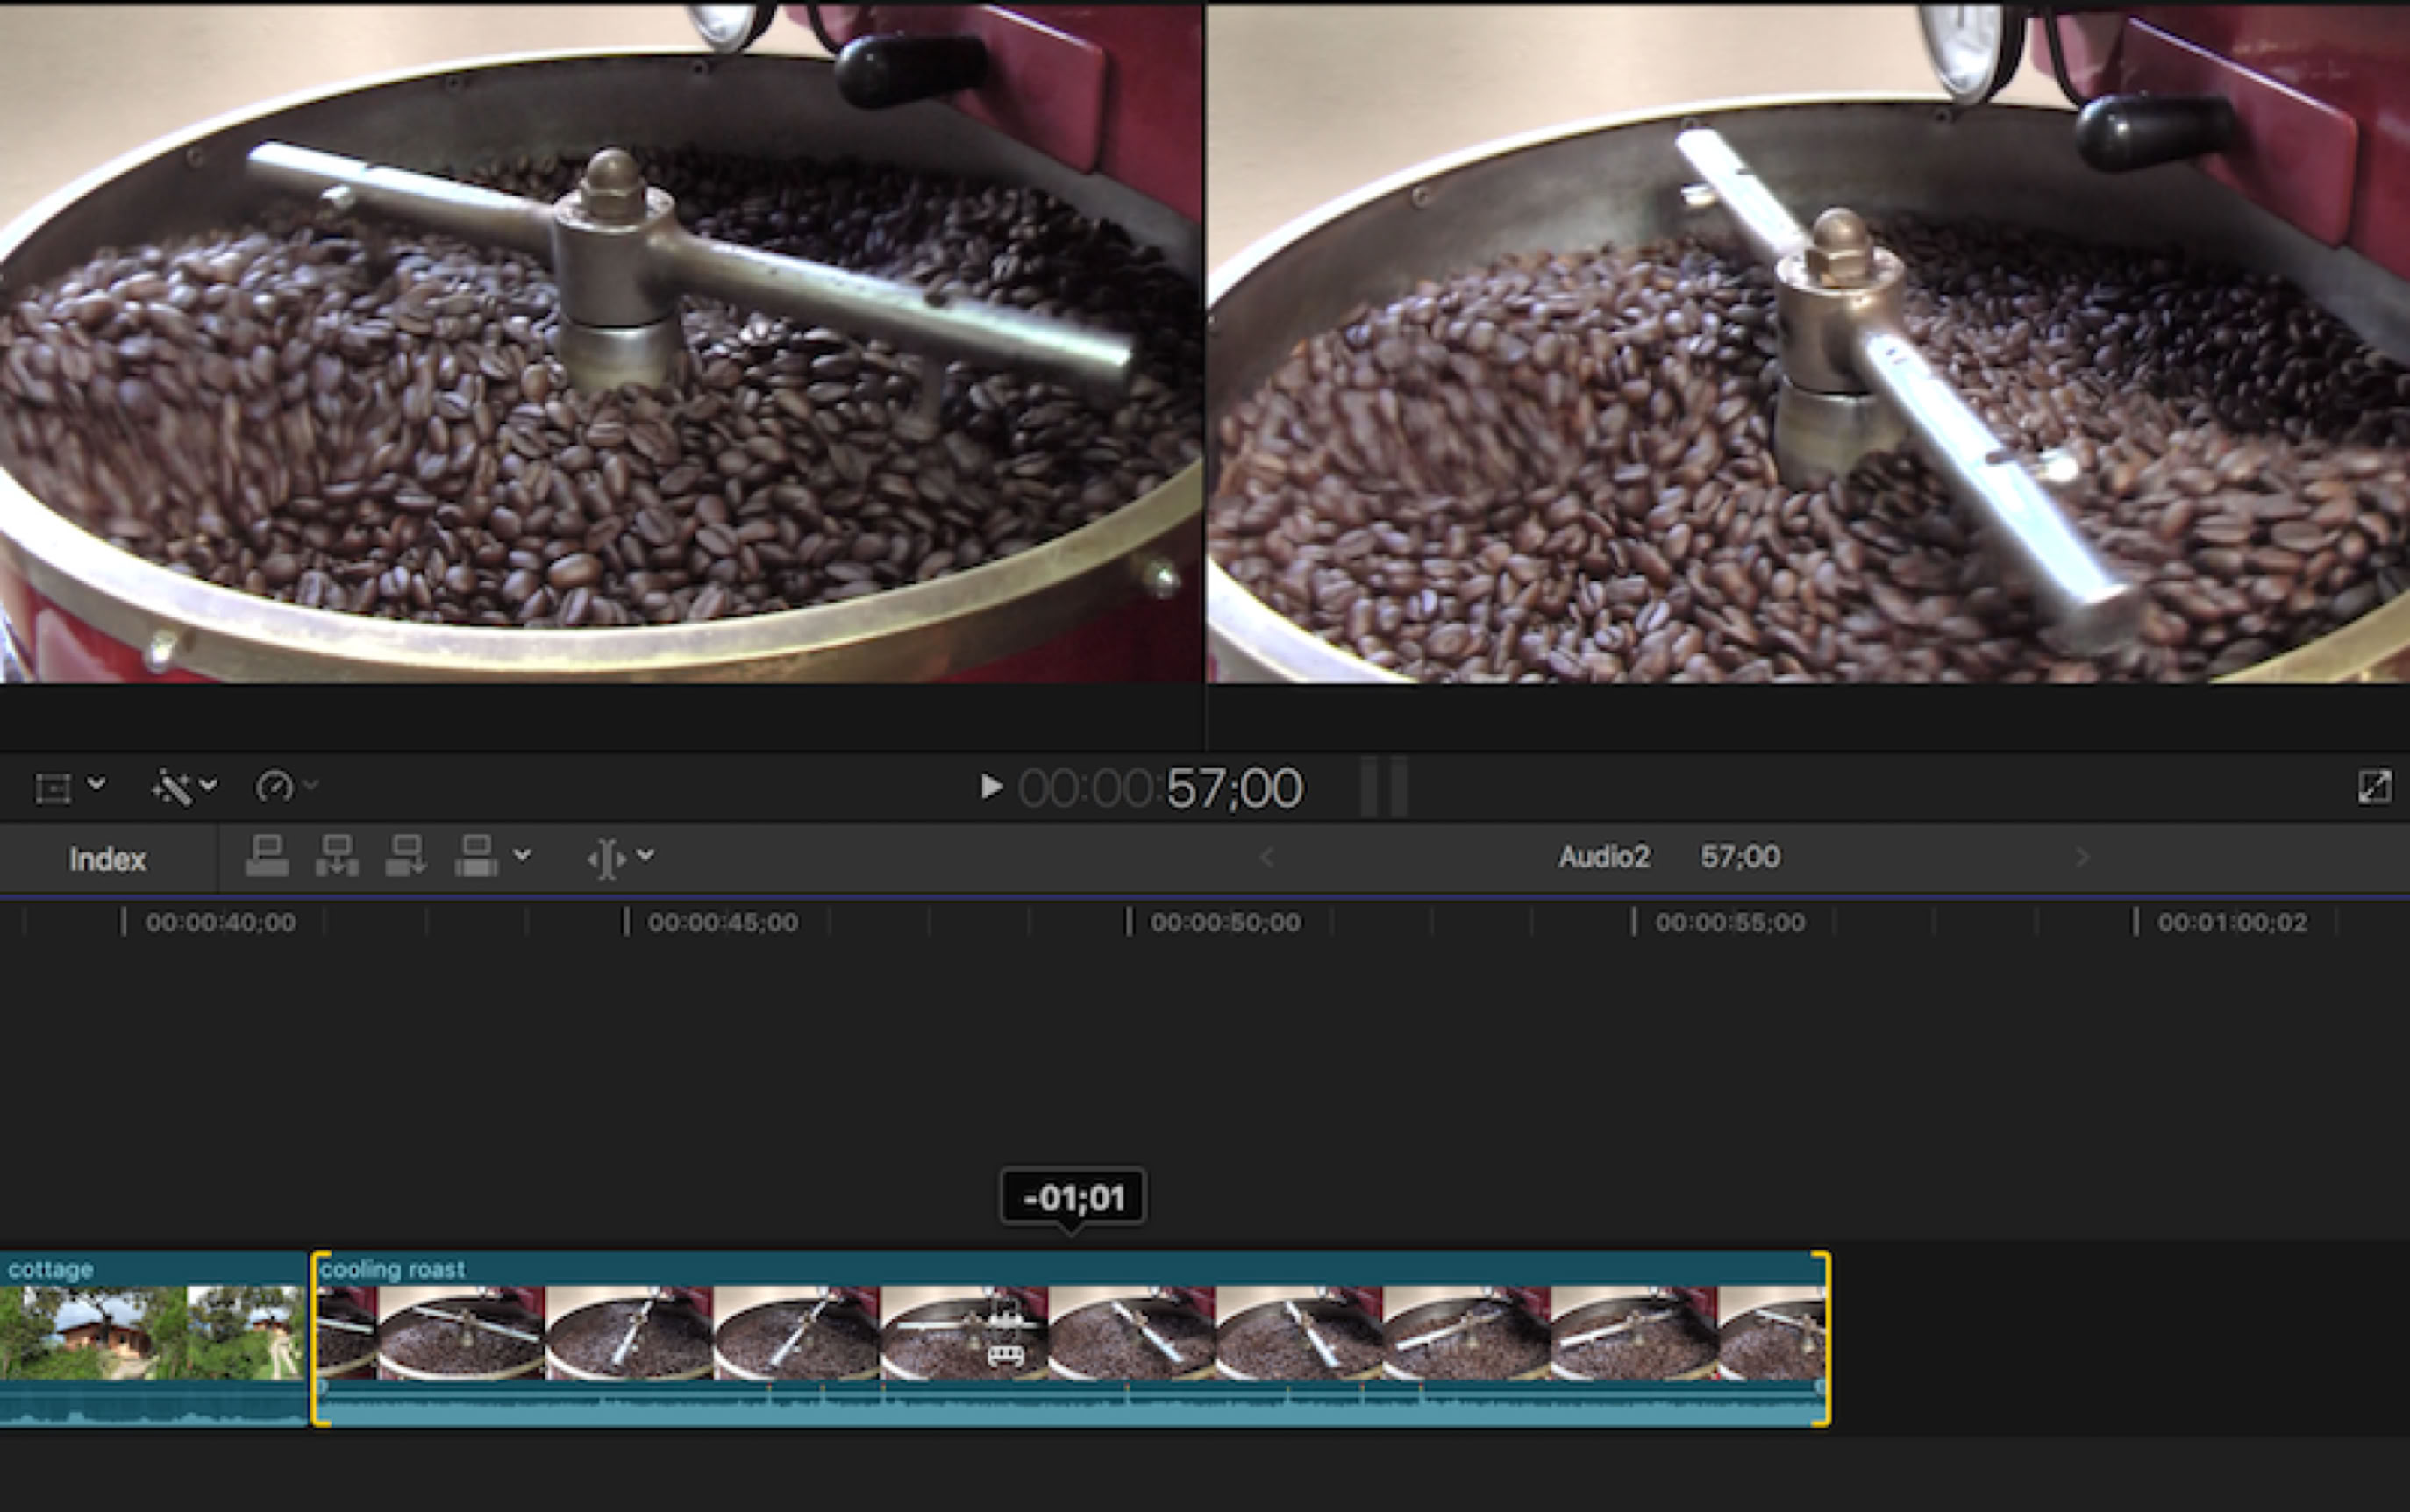Viewport: 2410px width, 1512px height.
Task: Open the timeline Index panel
Action: point(107,859)
